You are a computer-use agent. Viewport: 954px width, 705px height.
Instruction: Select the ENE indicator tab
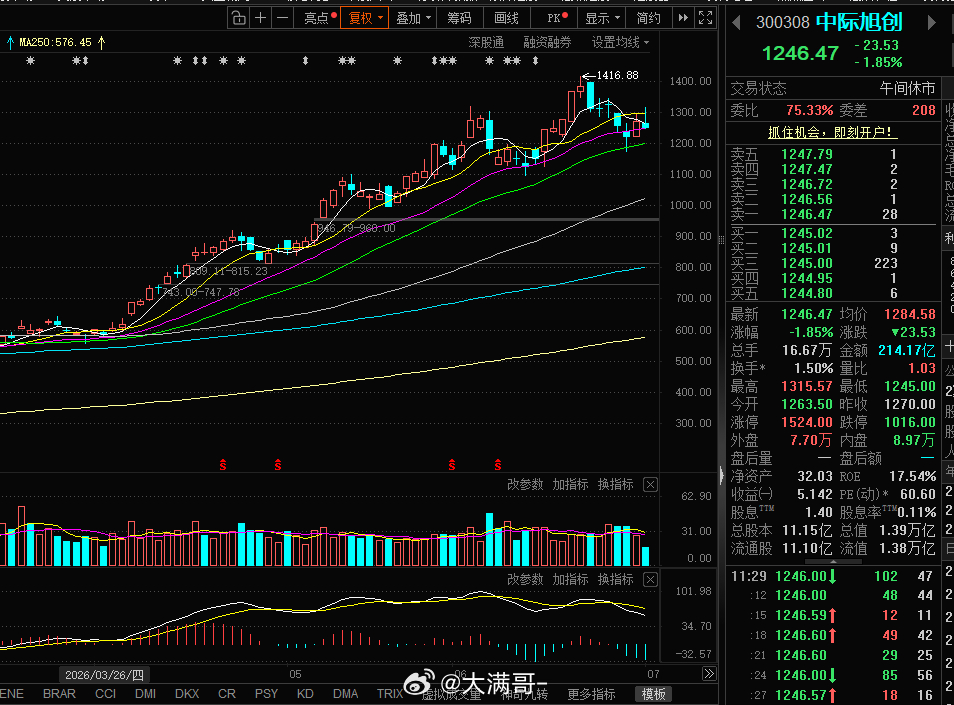(12, 694)
